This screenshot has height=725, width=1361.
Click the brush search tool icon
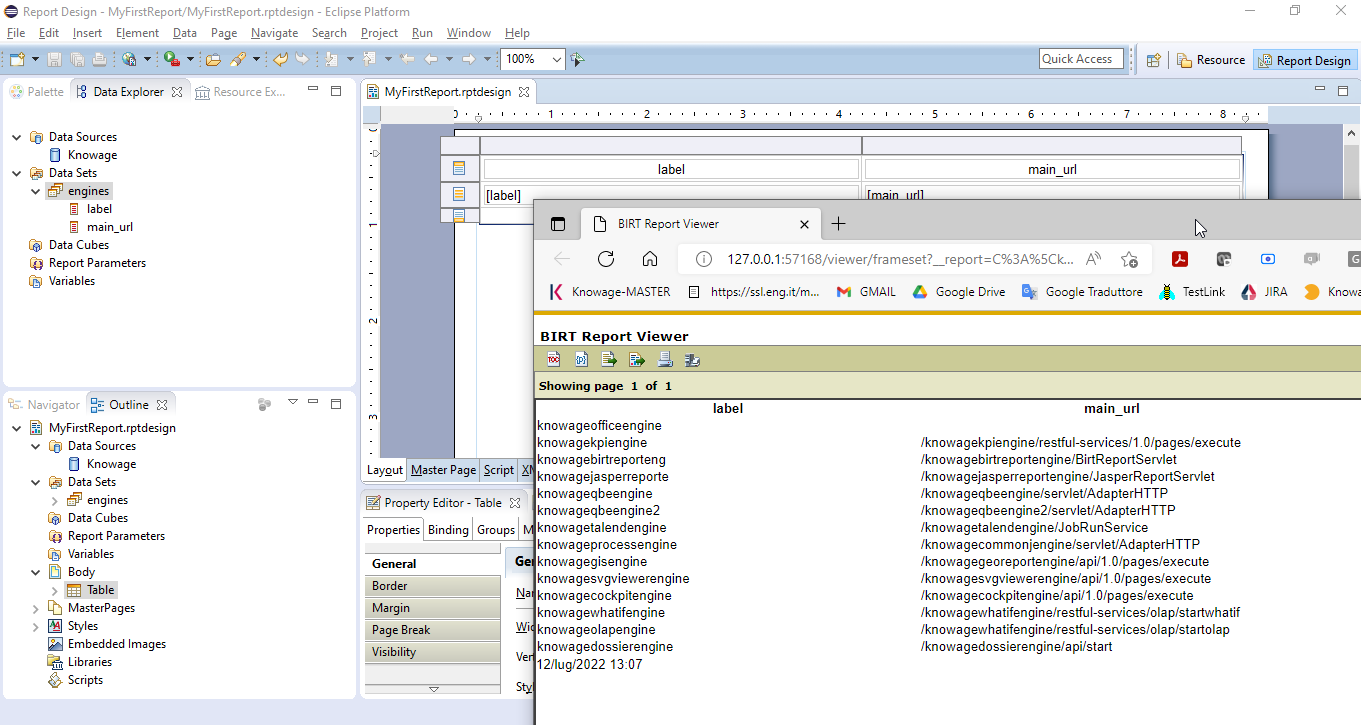(x=238, y=59)
